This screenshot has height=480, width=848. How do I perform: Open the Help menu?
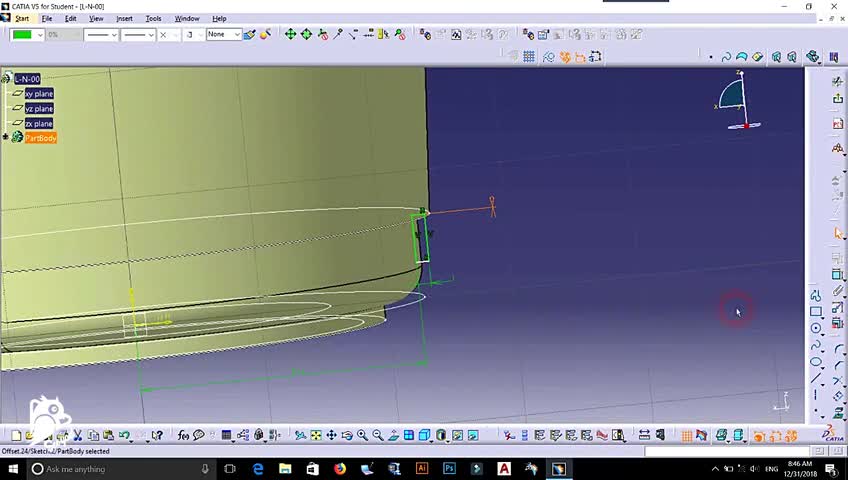[x=219, y=18]
